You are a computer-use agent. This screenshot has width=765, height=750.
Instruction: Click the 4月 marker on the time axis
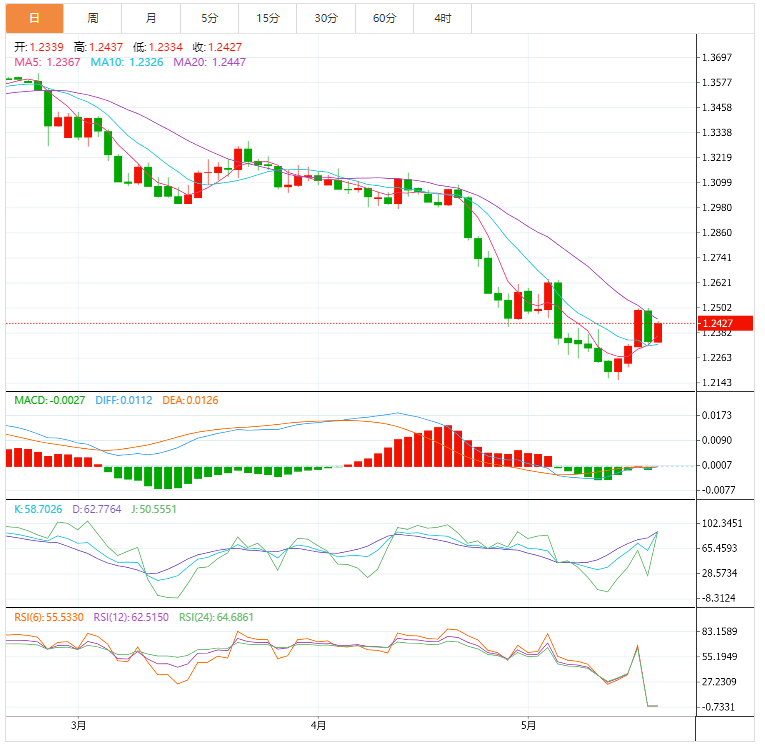tap(319, 726)
